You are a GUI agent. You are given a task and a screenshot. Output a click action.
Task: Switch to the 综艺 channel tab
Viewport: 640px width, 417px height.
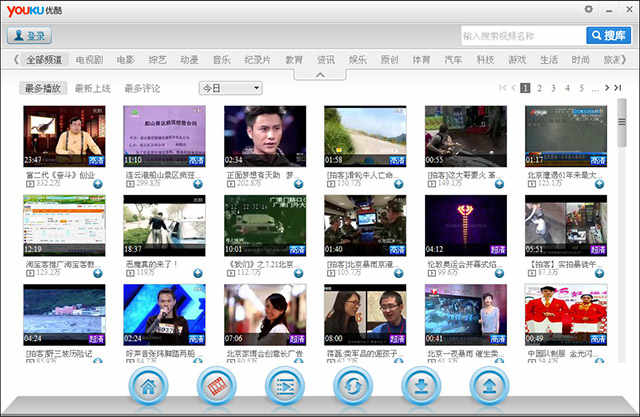[x=158, y=60]
